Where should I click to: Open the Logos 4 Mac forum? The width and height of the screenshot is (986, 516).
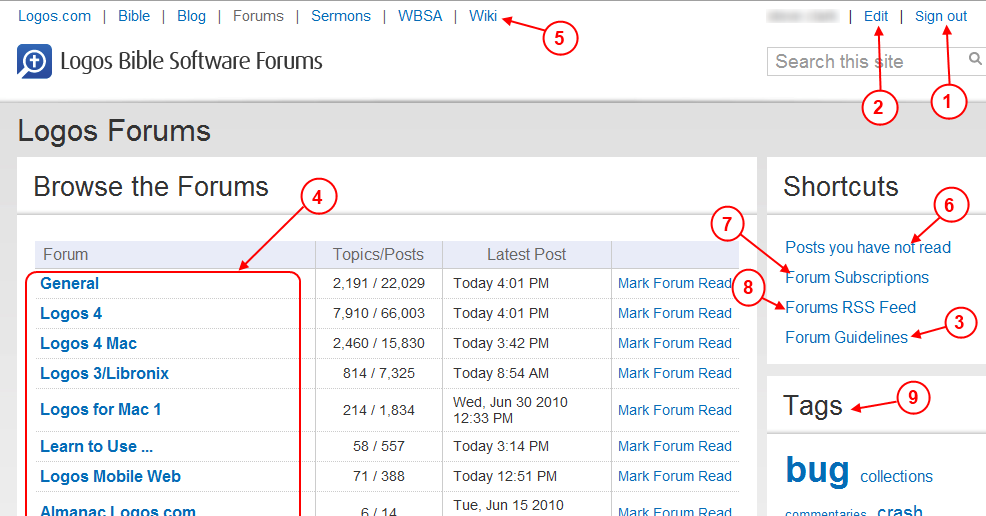(89, 344)
